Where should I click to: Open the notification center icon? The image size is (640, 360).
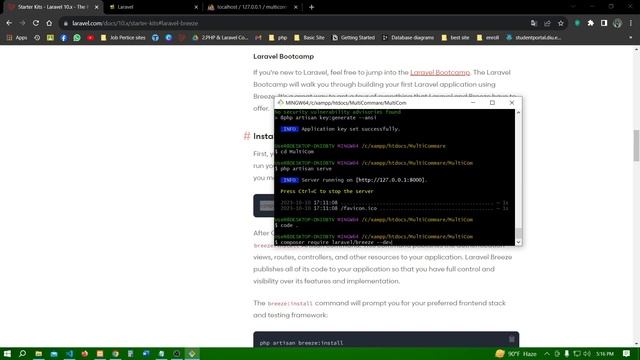[627, 353]
